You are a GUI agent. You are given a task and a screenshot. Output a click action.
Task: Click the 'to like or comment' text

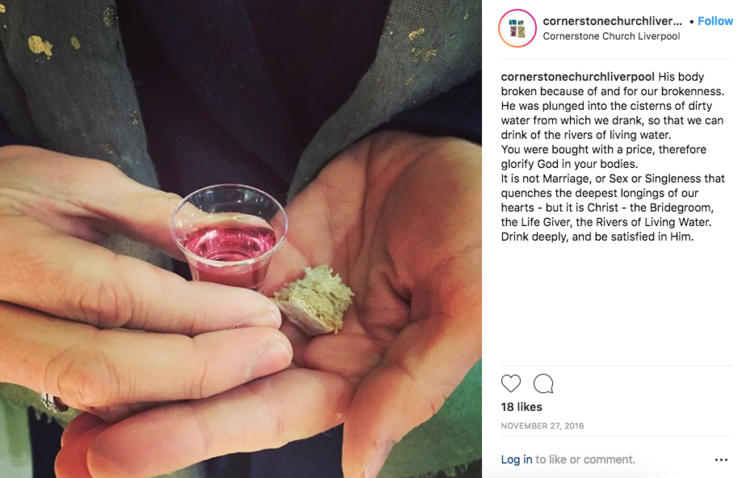585,459
